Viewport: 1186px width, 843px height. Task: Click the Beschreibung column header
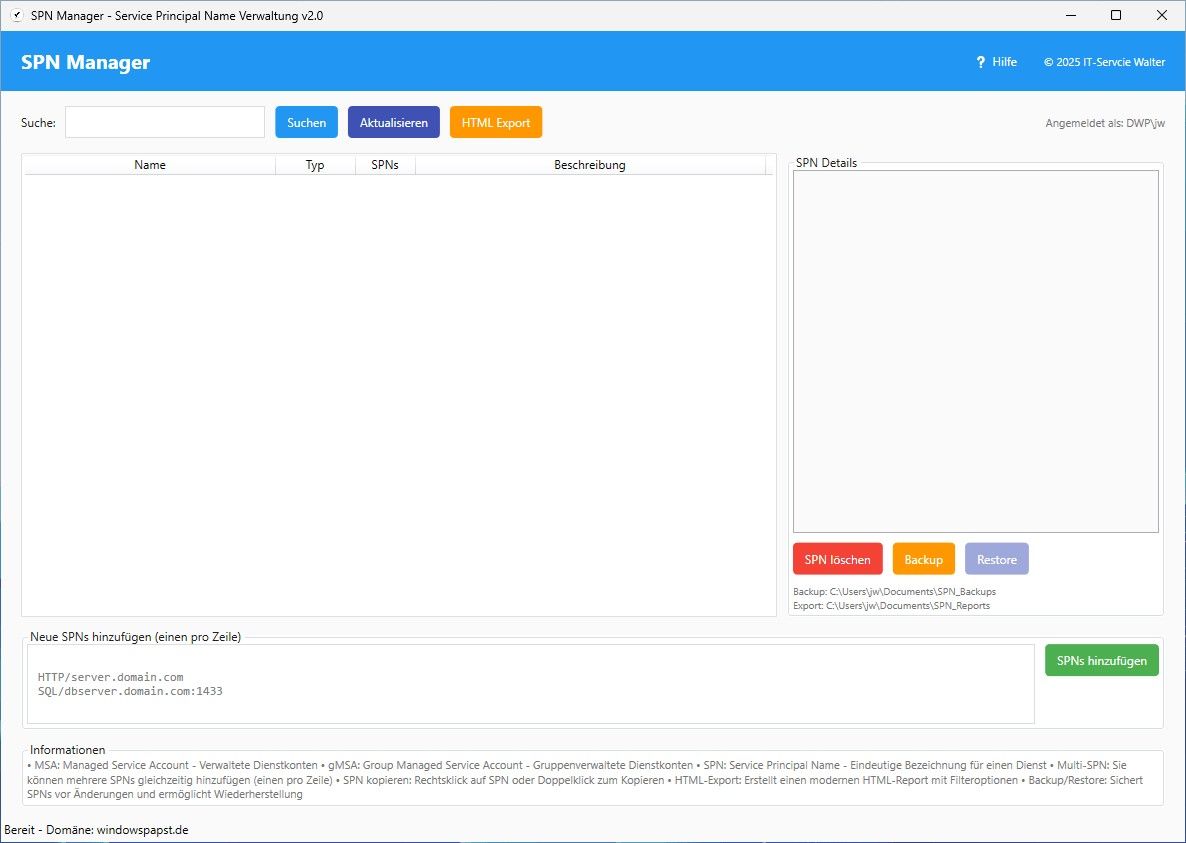[590, 165]
